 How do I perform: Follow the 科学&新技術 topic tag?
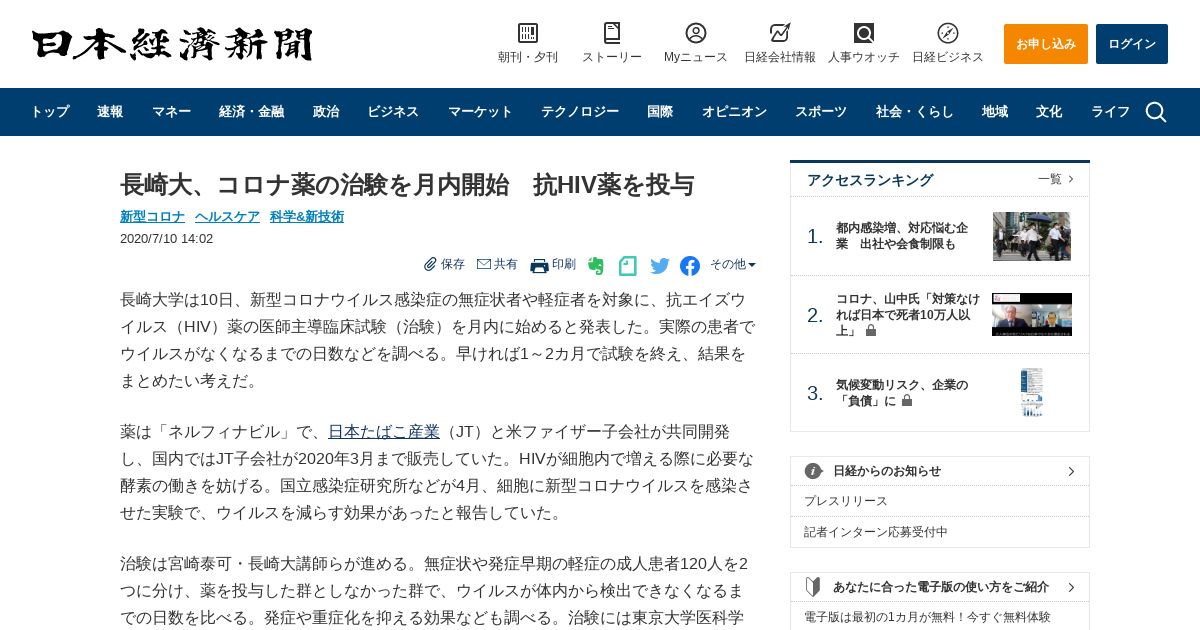coord(307,216)
